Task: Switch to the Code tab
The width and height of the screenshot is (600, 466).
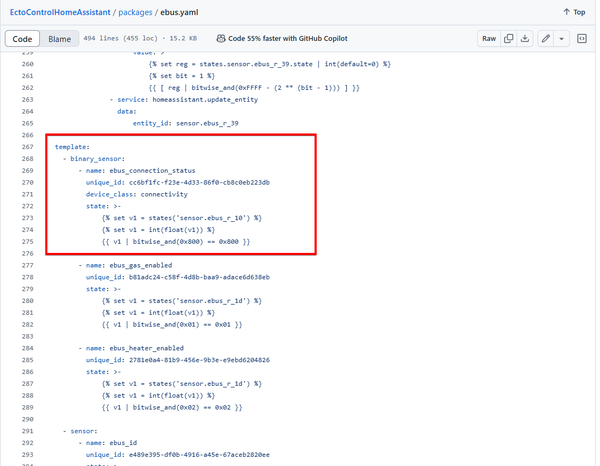Action: point(22,39)
